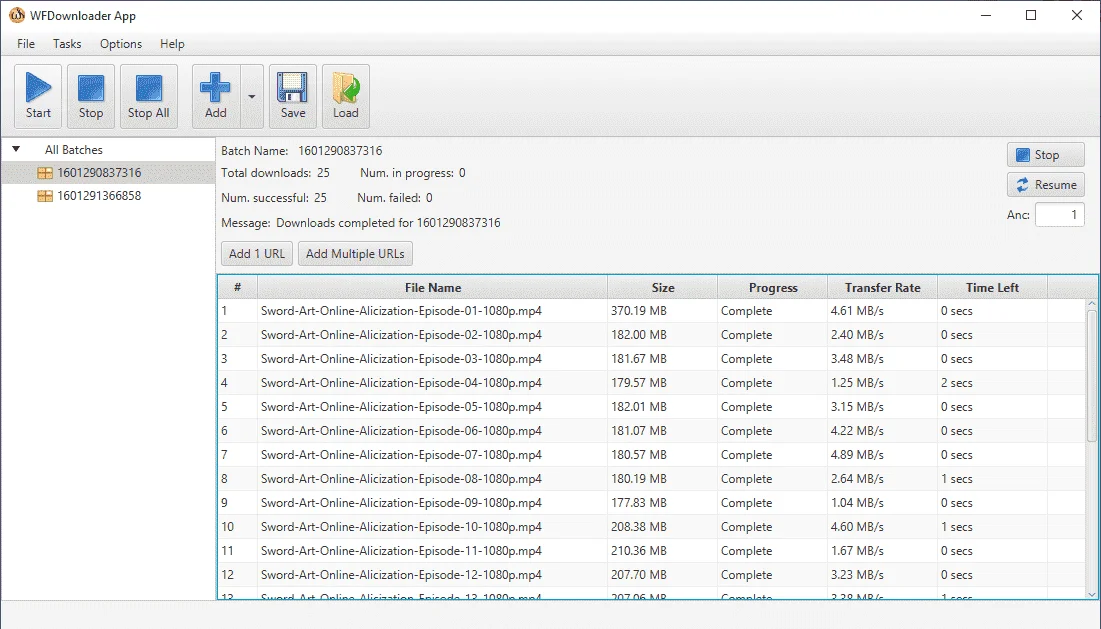The image size is (1101, 629).
Task: Click the Resume button
Action: 1046,185
